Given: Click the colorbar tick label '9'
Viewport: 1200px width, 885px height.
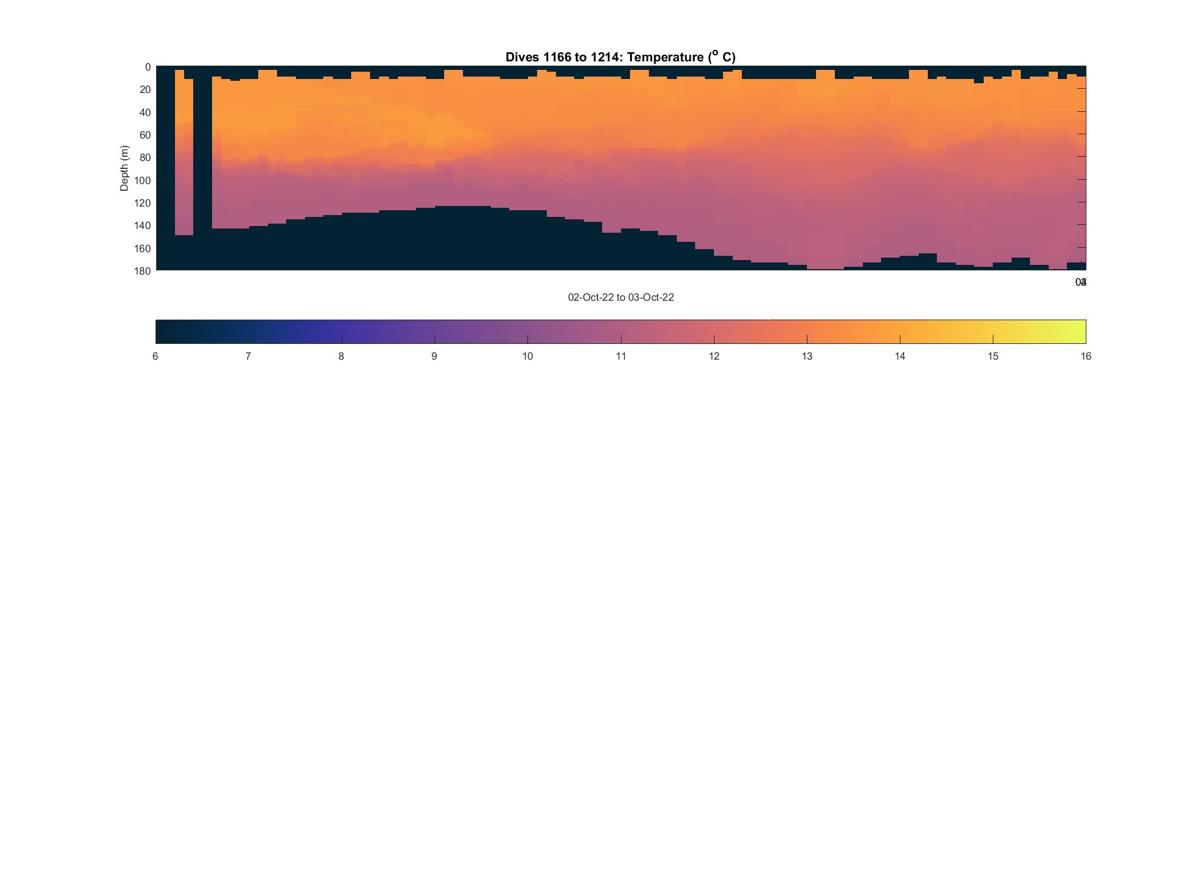Looking at the screenshot, I should [x=434, y=356].
